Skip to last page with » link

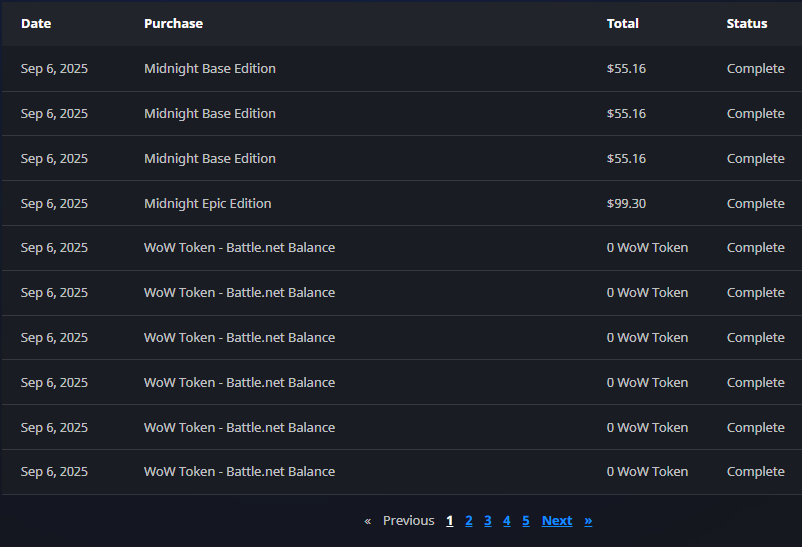click(588, 520)
